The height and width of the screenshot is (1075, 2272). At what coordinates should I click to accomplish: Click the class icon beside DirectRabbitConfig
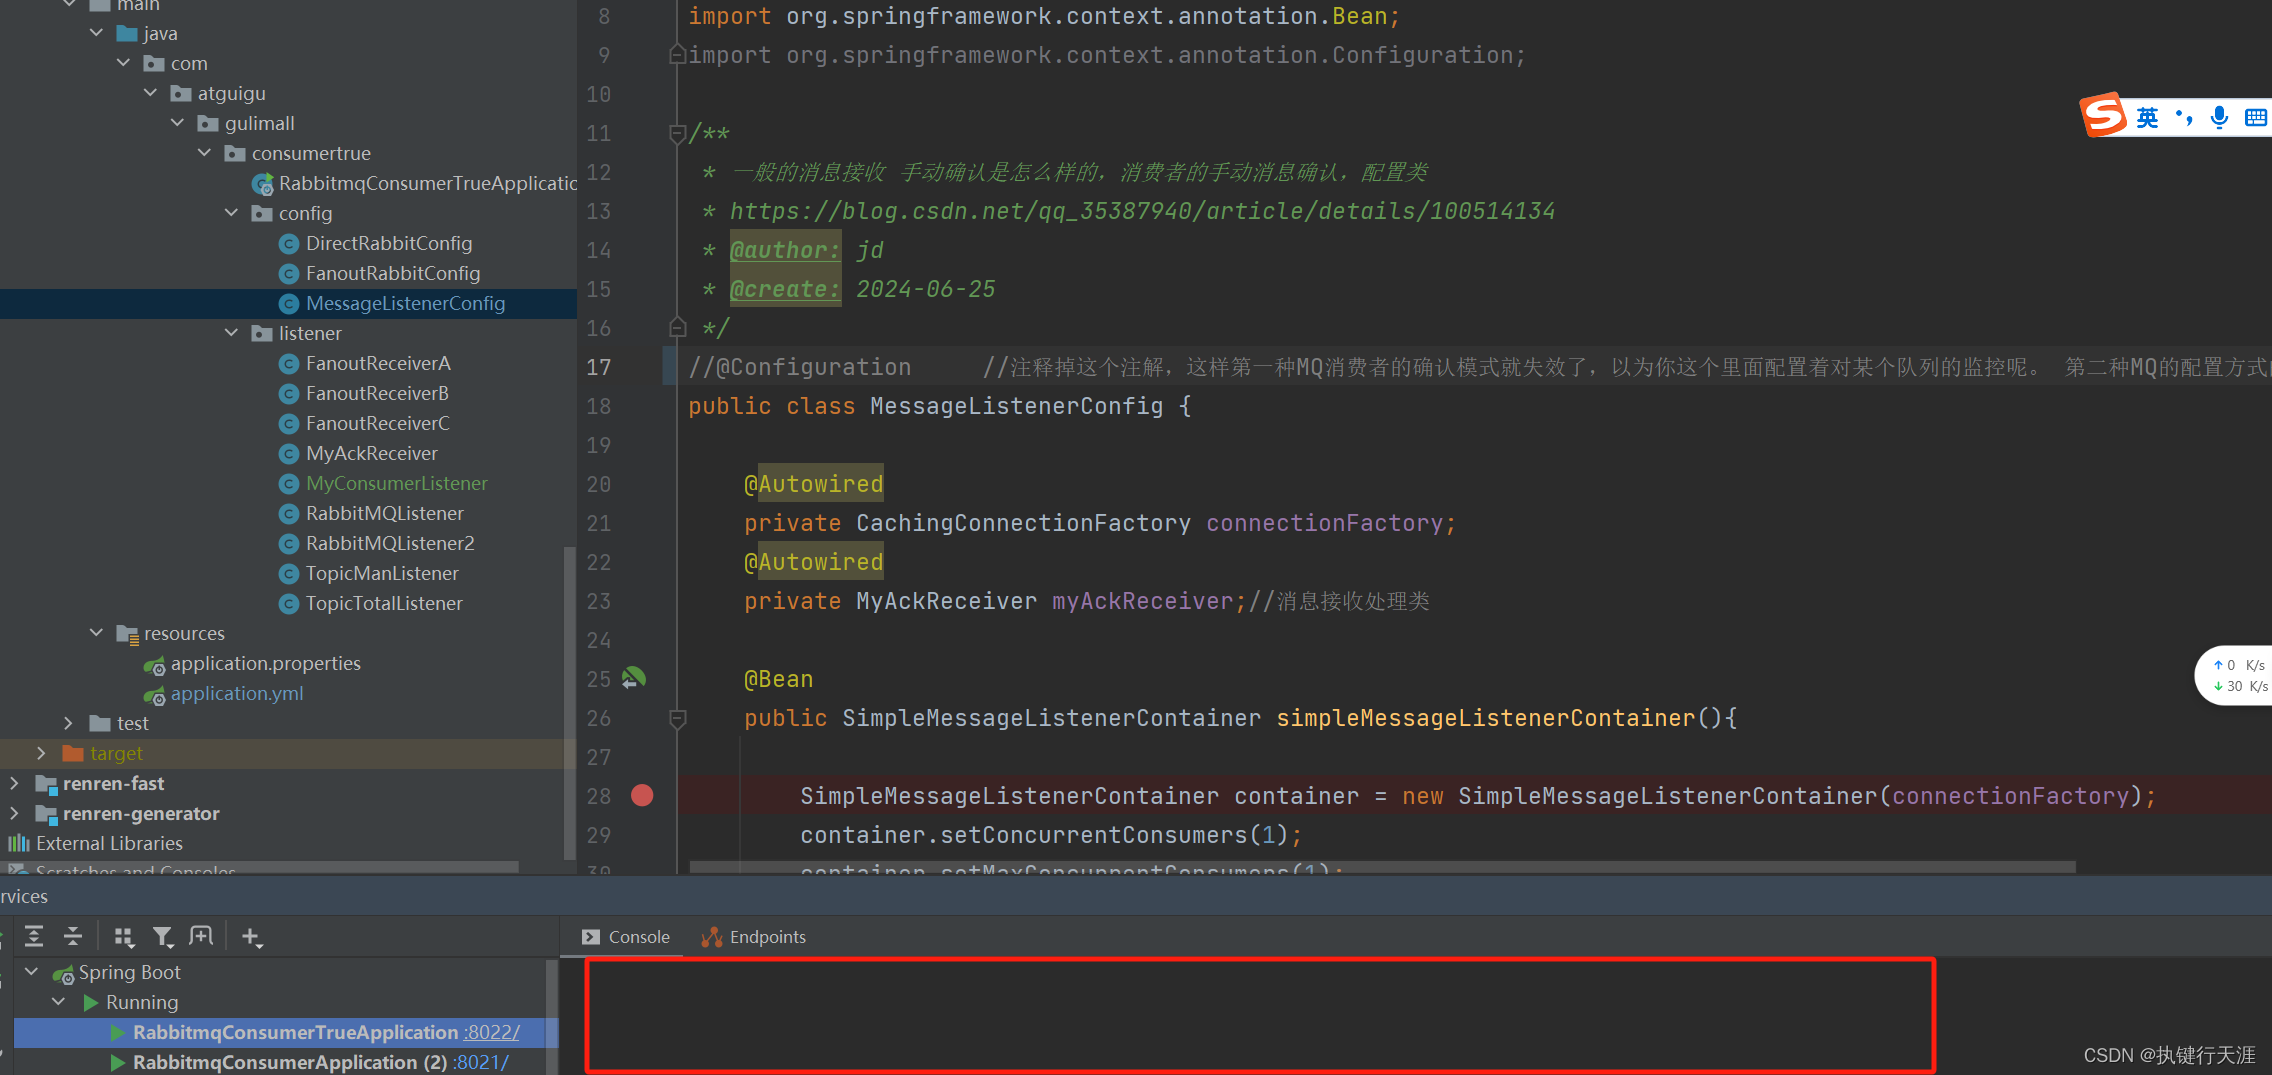(x=289, y=244)
